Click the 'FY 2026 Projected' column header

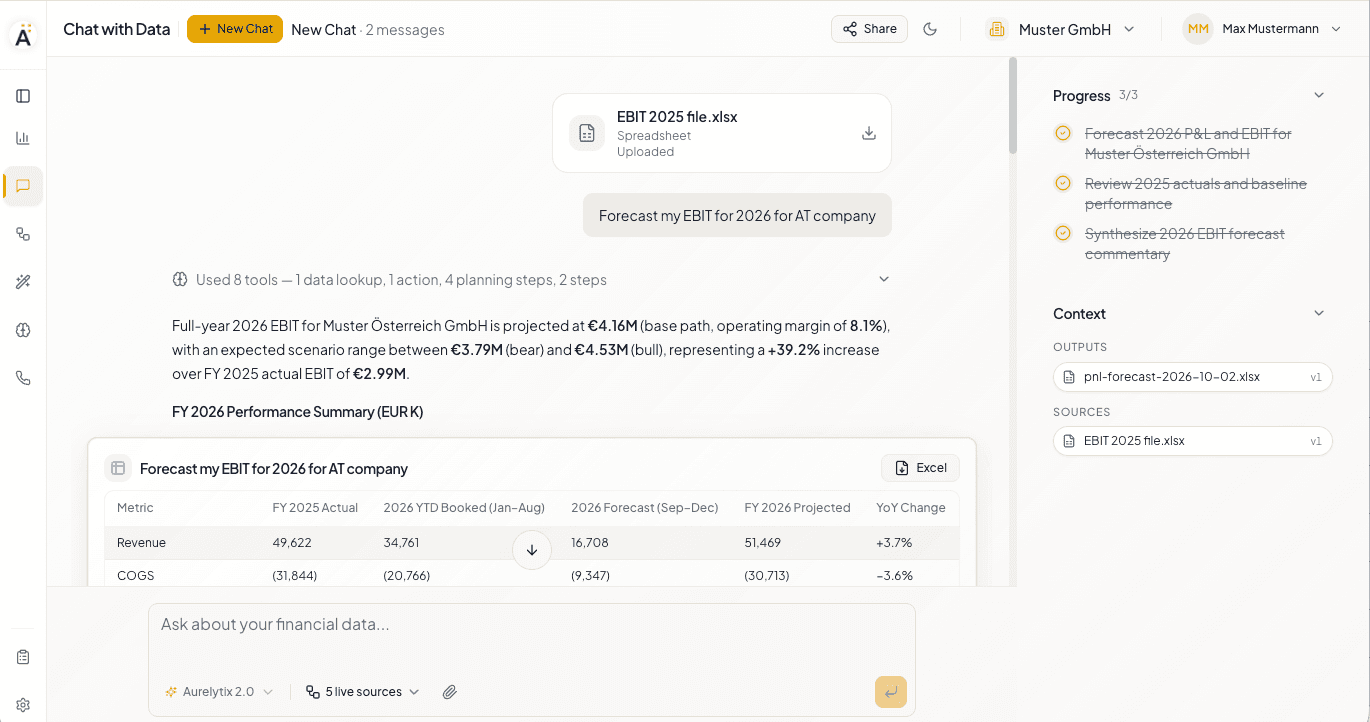(797, 508)
